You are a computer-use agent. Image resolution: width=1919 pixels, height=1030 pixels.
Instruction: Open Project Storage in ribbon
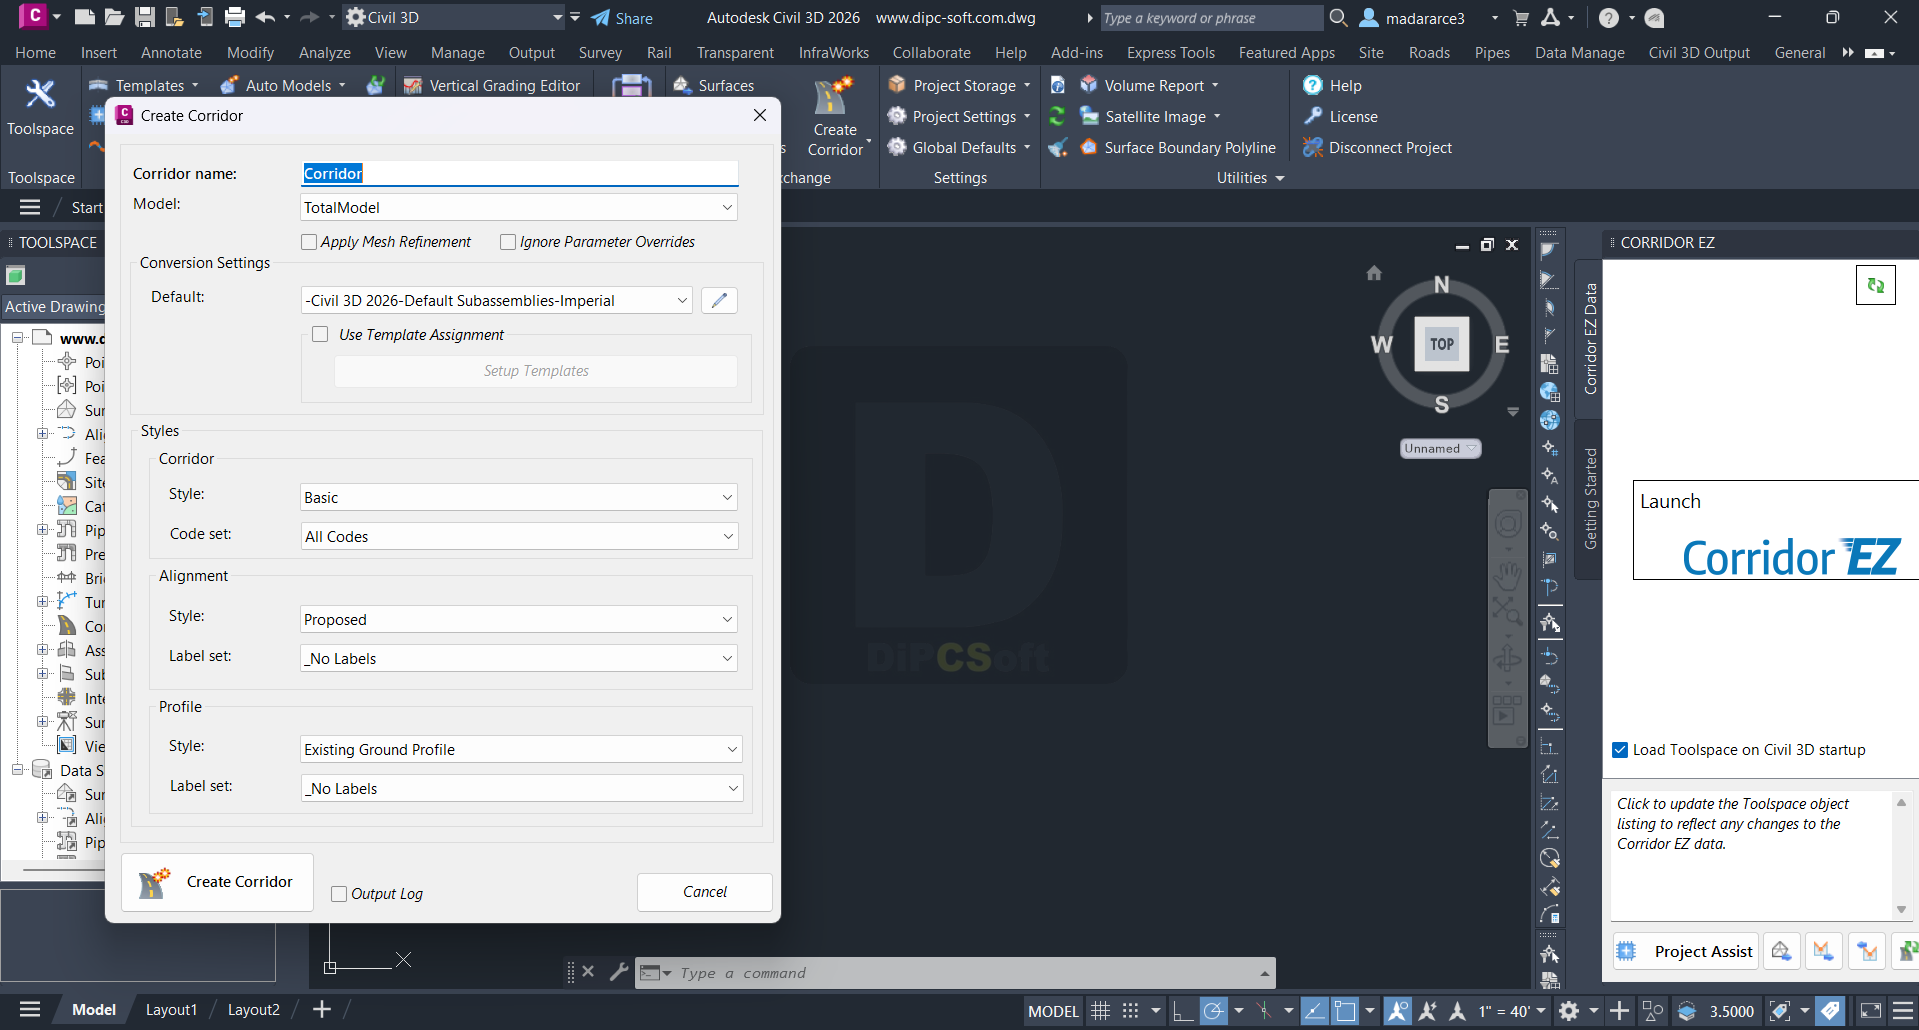[x=958, y=86]
